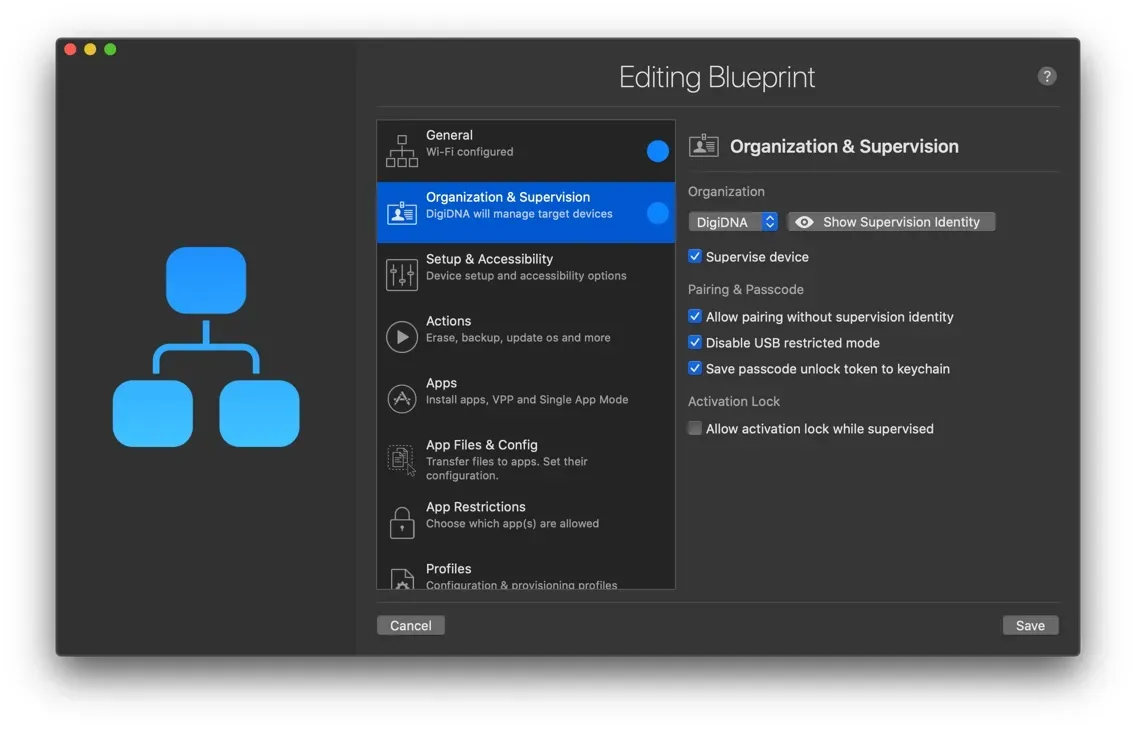Image resolution: width=1136 pixels, height=730 pixels.
Task: Open the help question mark icon
Action: (x=1046, y=75)
